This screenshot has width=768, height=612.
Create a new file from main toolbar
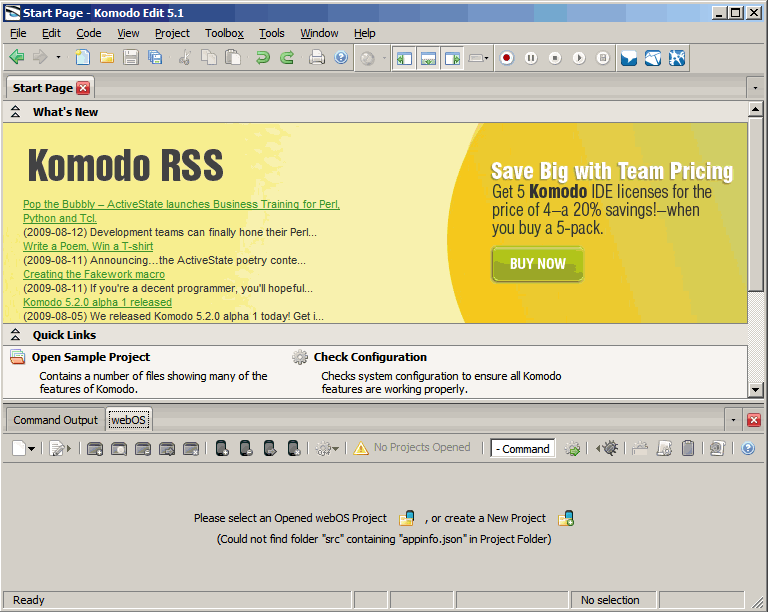click(x=82, y=58)
